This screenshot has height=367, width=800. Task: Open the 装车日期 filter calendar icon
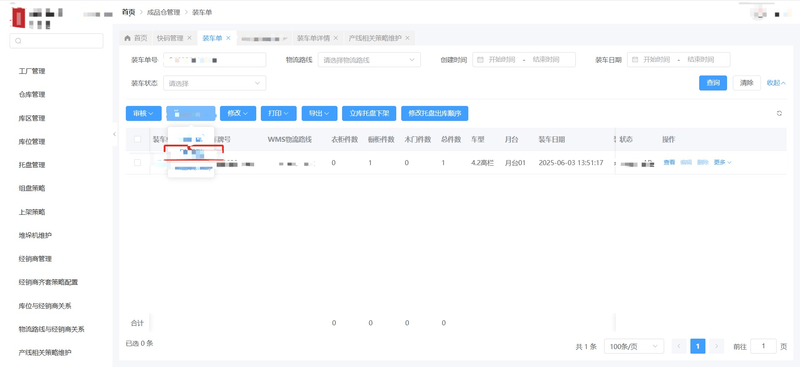click(635, 60)
